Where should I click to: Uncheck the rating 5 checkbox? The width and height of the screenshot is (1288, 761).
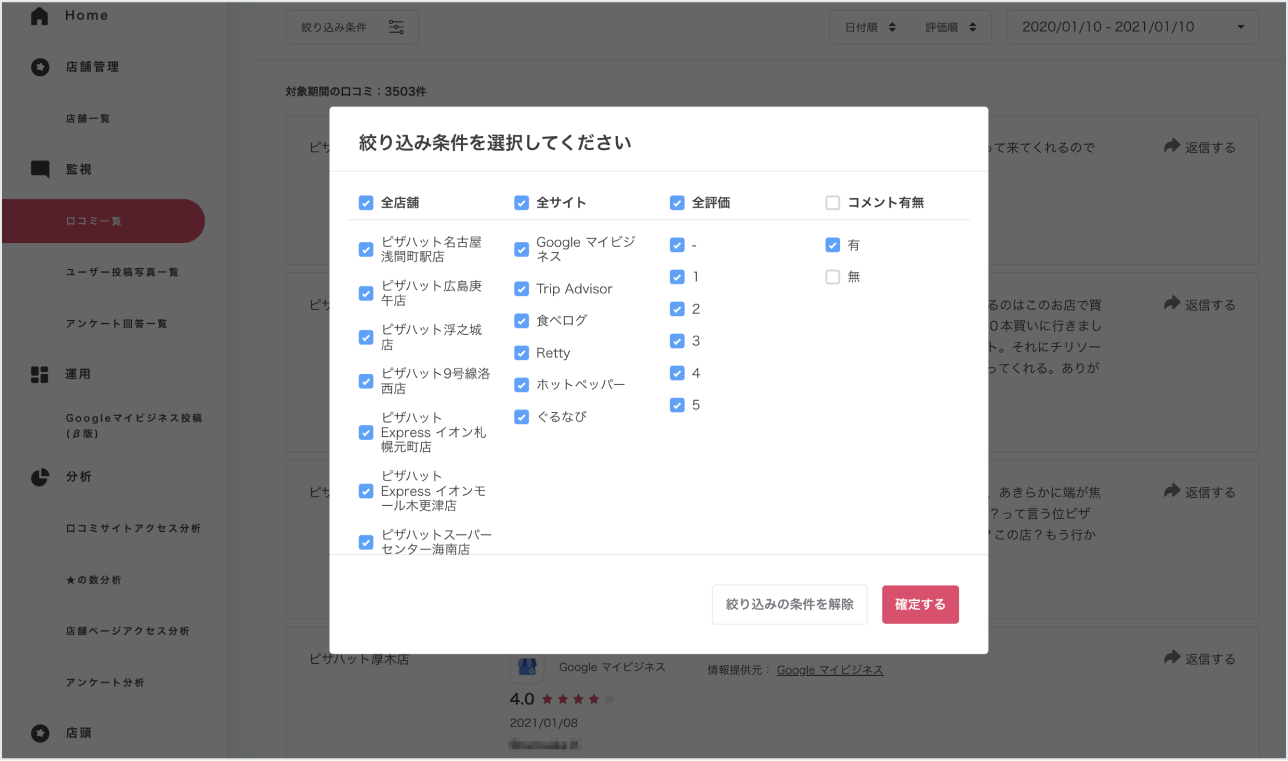tap(677, 404)
